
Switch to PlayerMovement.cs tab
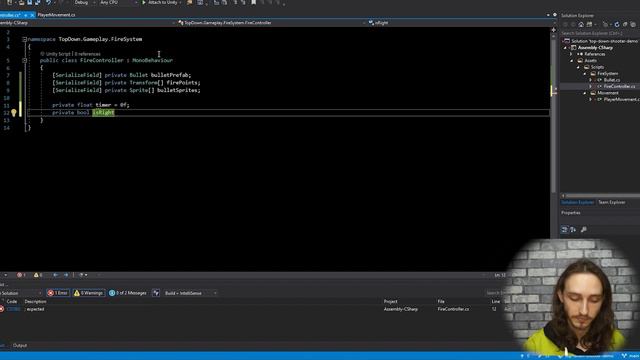pyautogui.click(x=56, y=15)
